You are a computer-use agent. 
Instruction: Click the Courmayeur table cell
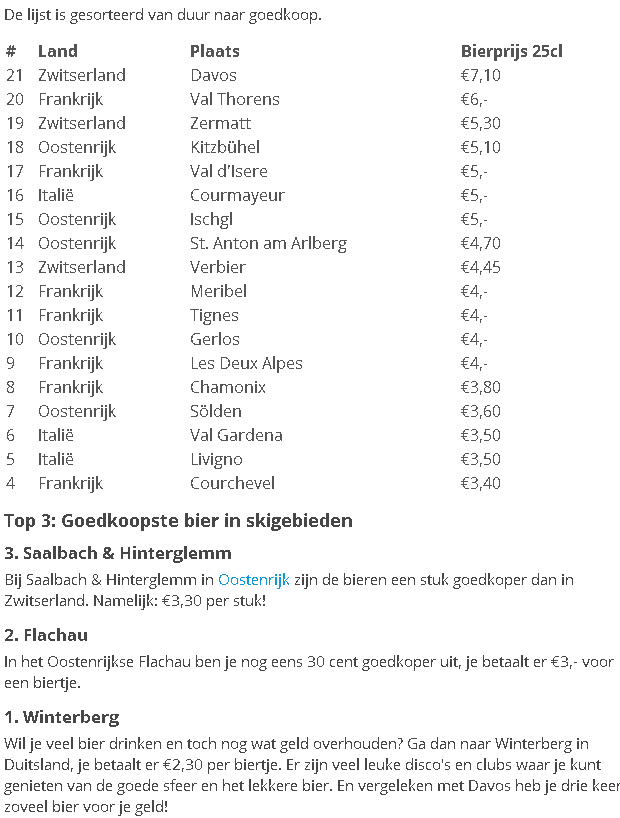click(237, 195)
